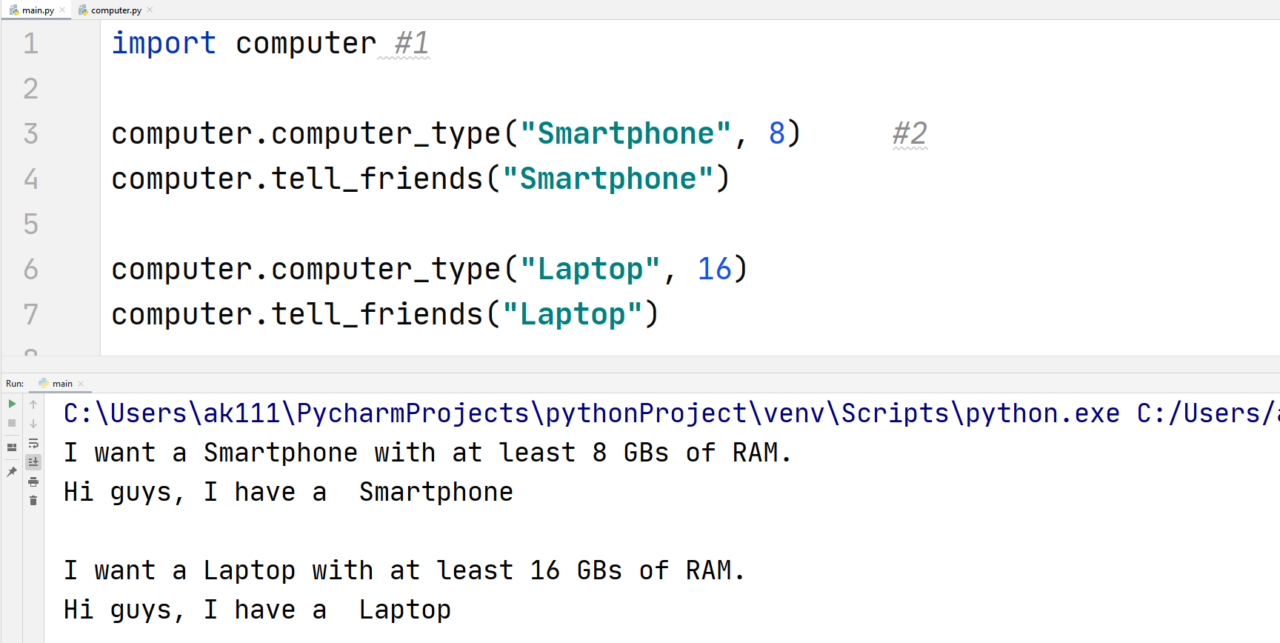The width and height of the screenshot is (1280, 643).
Task: Pin the main run tab
Action: (x=12, y=472)
